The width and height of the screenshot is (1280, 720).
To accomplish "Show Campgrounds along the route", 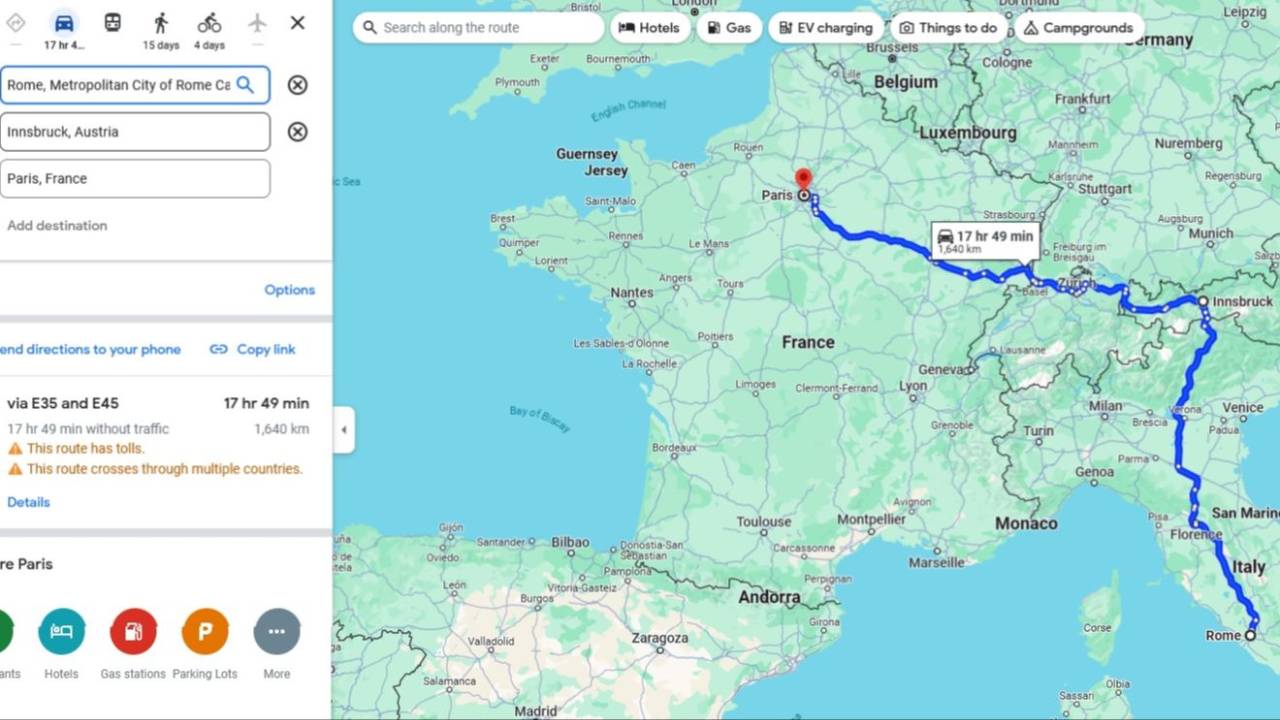I will (1078, 28).
